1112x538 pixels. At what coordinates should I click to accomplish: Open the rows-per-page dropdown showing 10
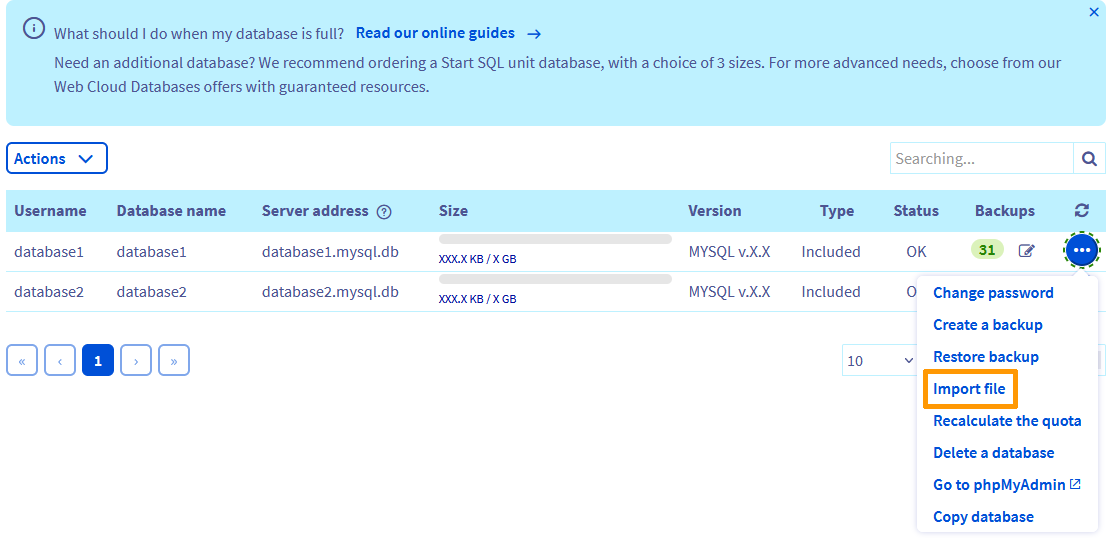click(880, 361)
